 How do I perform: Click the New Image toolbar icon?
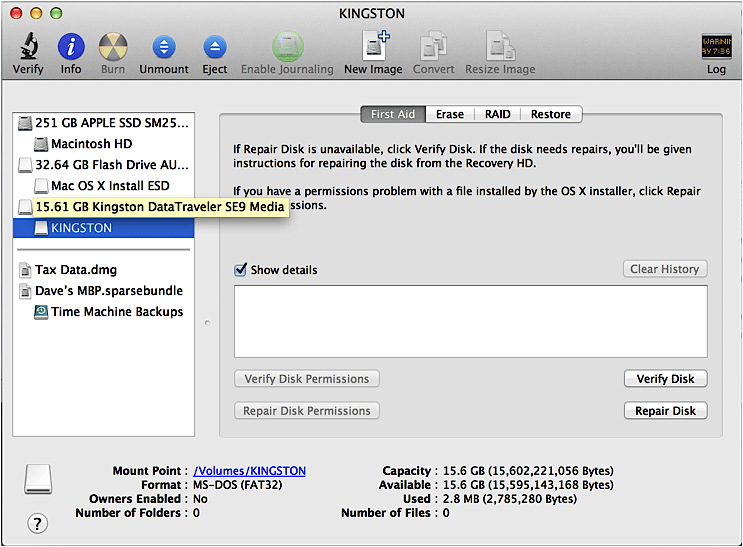pos(373,47)
